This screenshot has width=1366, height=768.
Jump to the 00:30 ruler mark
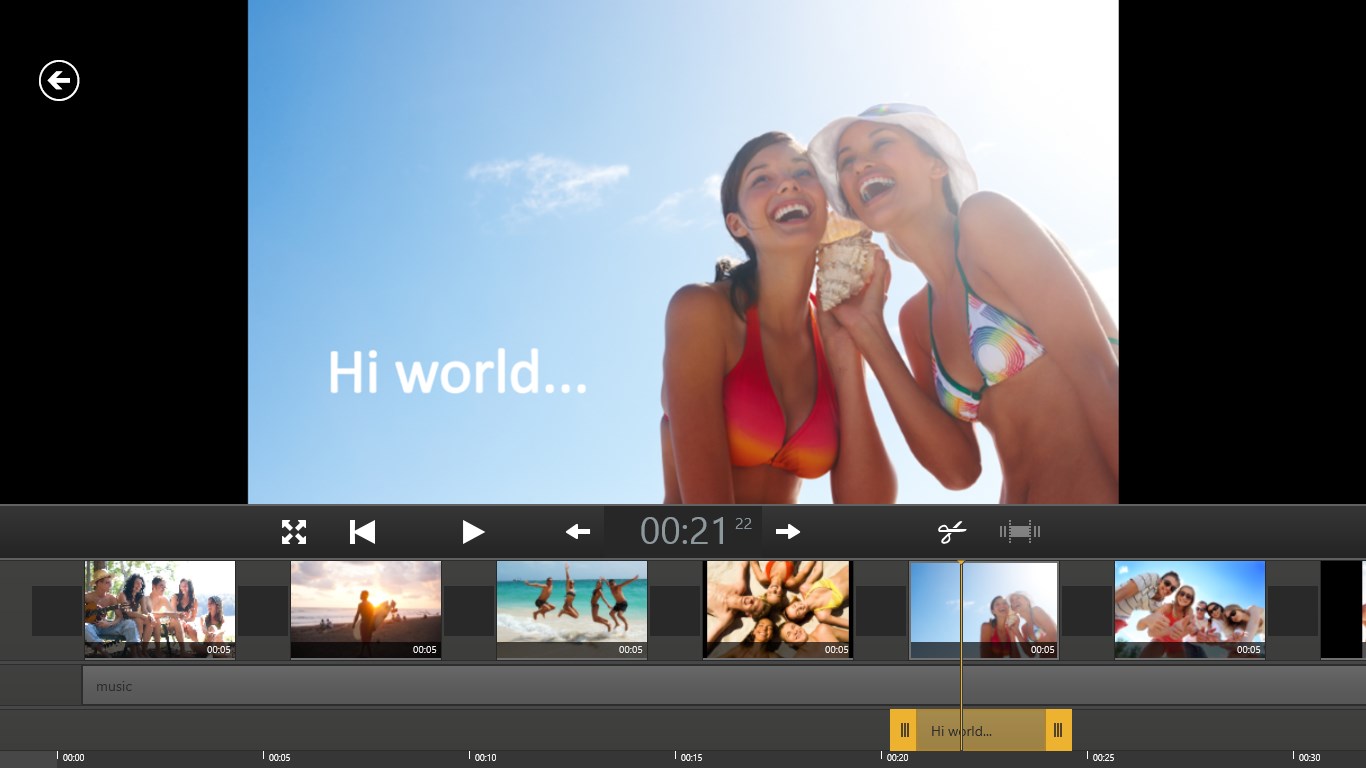pyautogui.click(x=1309, y=758)
